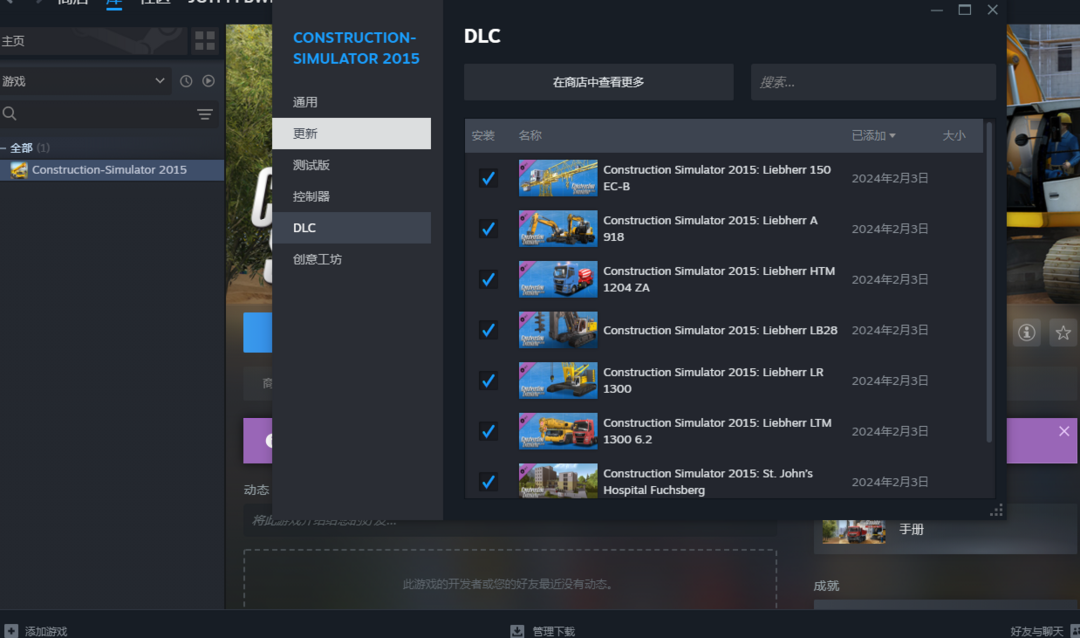Click the Liebherr A 918 DLC thumbnail

558,229
